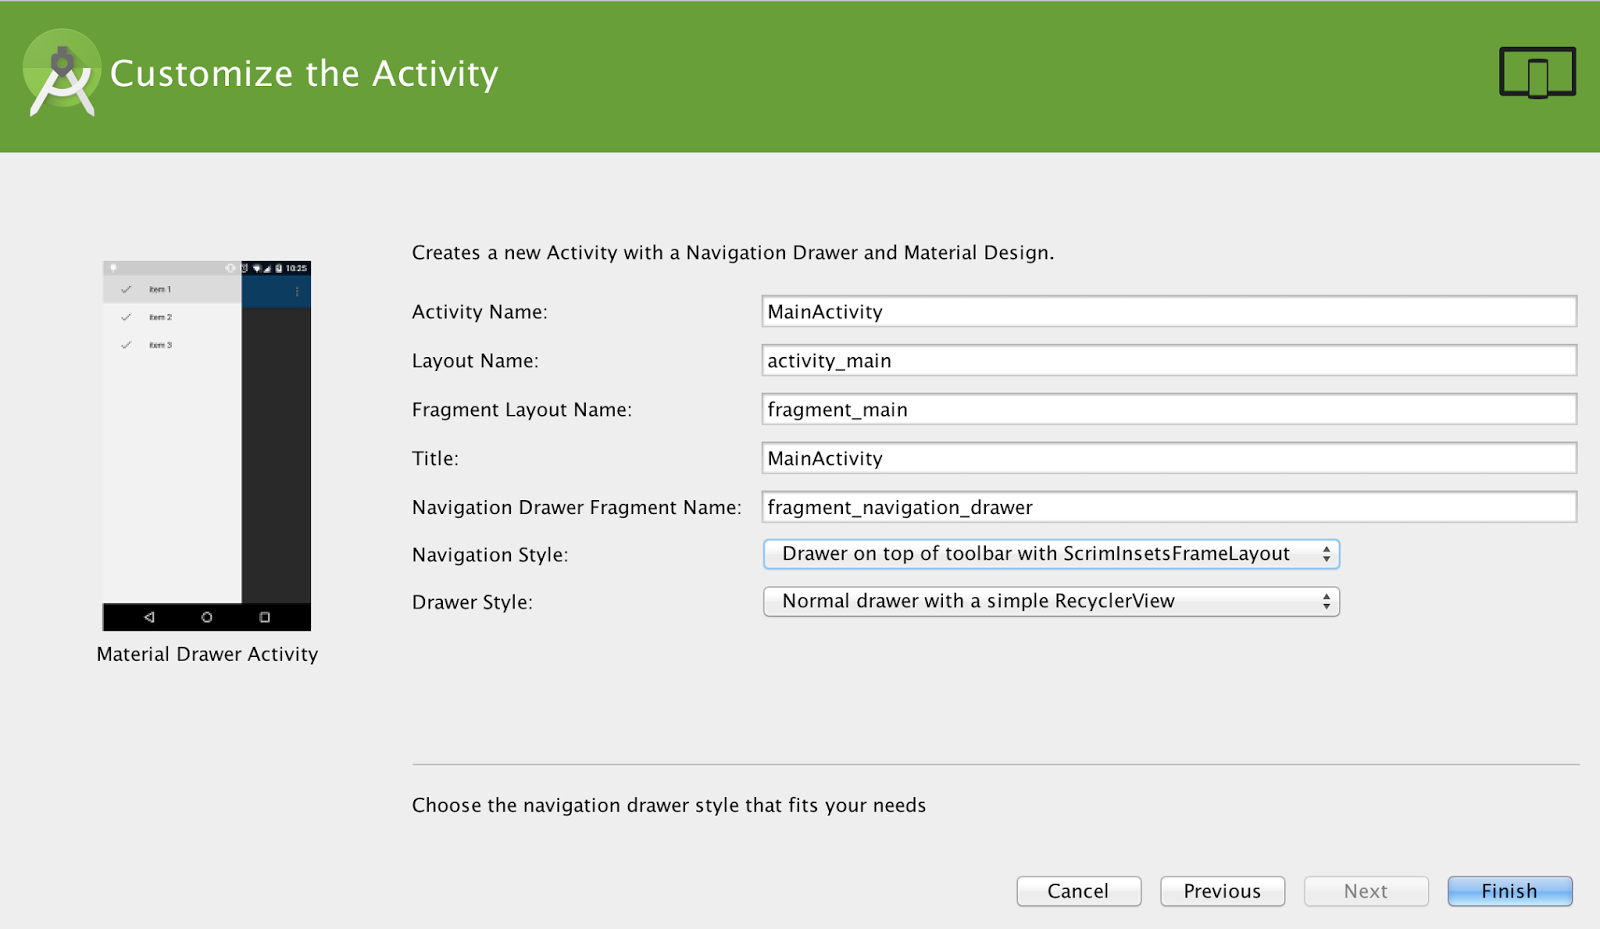Click the Layout Name input field
The image size is (1600, 929).
click(1168, 361)
